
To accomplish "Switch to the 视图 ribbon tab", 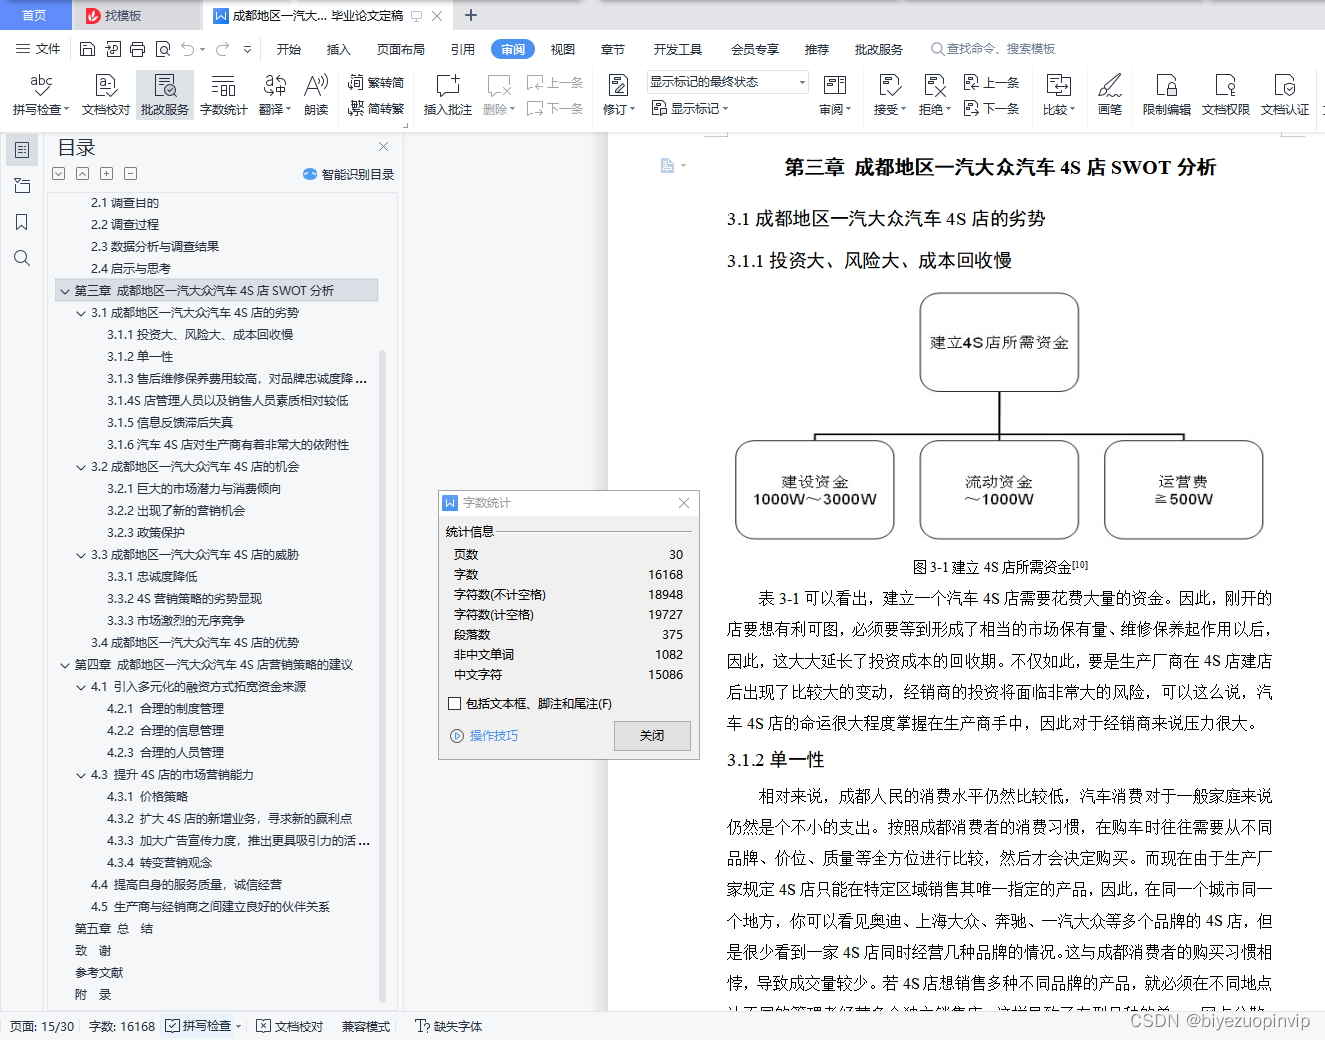I will pyautogui.click(x=563, y=49).
